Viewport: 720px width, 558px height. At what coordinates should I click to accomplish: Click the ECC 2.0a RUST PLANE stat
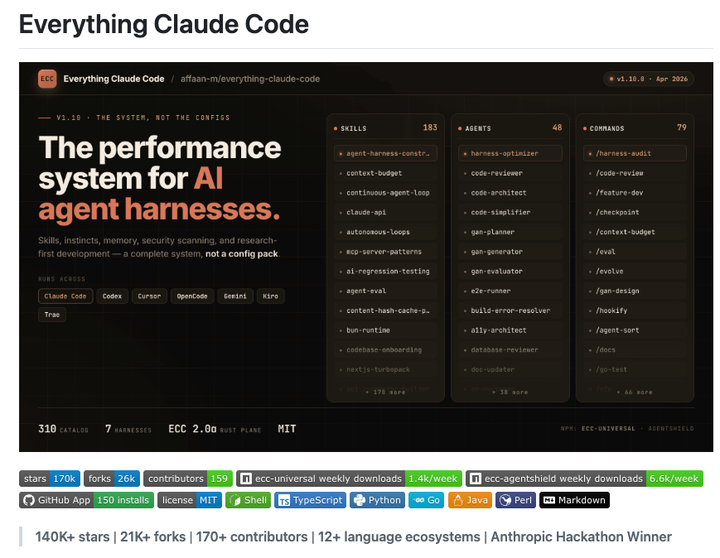click(x=214, y=429)
